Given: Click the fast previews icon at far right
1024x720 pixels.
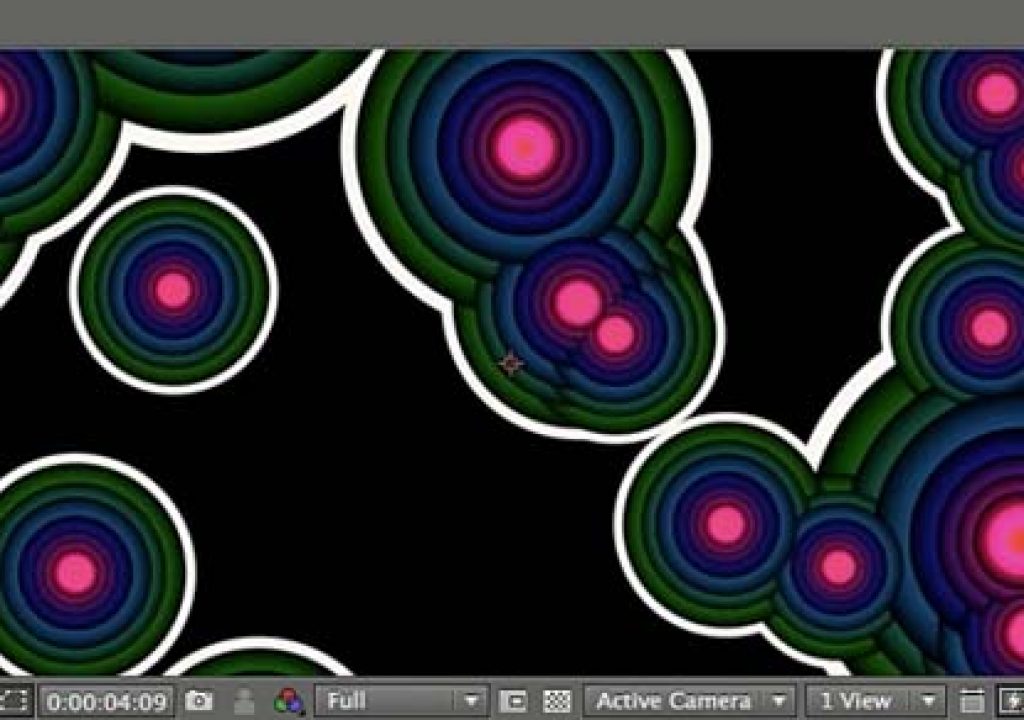Looking at the screenshot, I should [x=1012, y=702].
